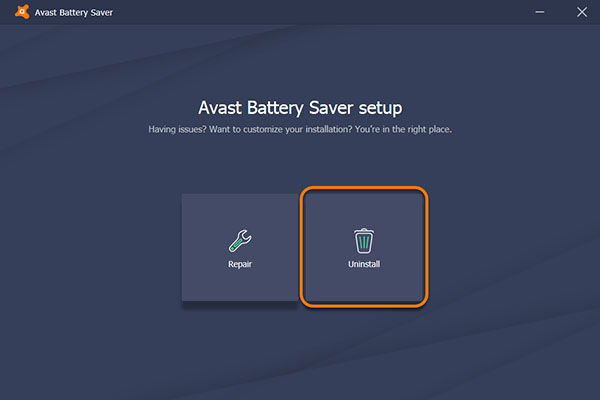Click the 'Avast Battery Saver setup' heading

tap(300, 108)
